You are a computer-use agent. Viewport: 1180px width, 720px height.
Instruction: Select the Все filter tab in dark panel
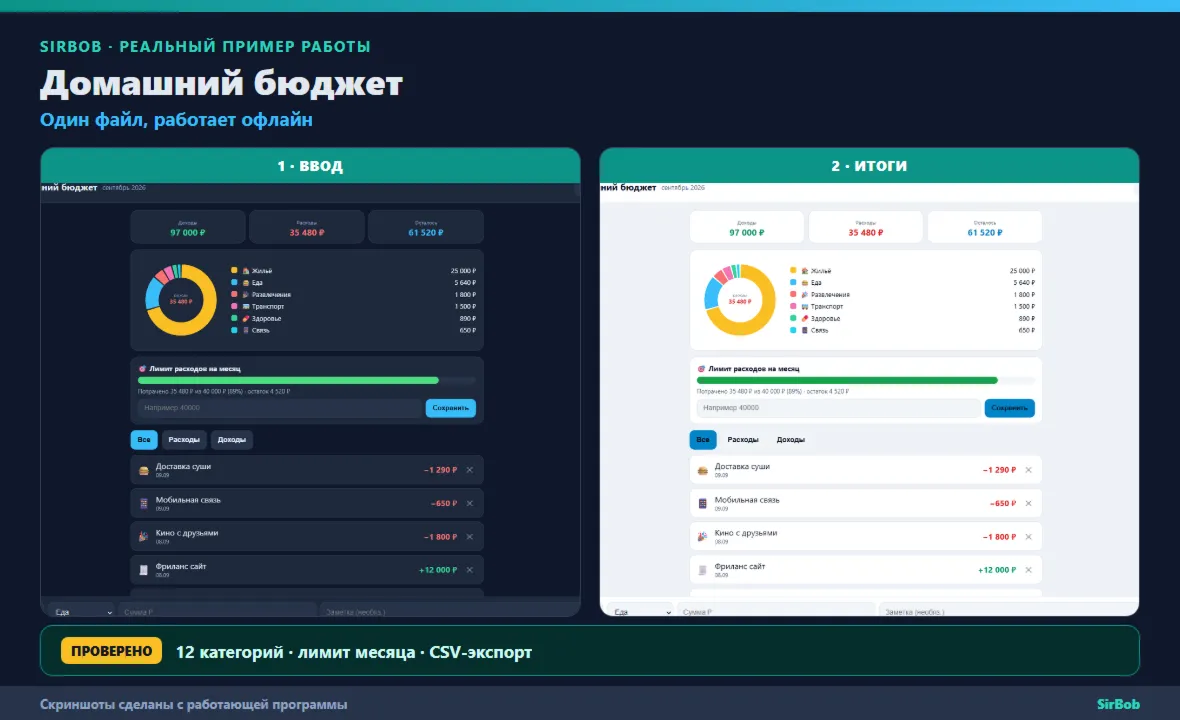tap(144, 439)
